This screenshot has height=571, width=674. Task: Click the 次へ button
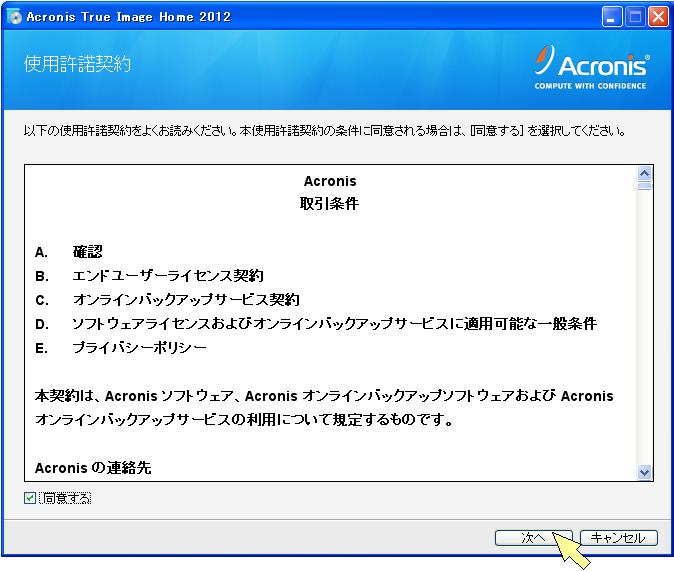(x=533, y=537)
